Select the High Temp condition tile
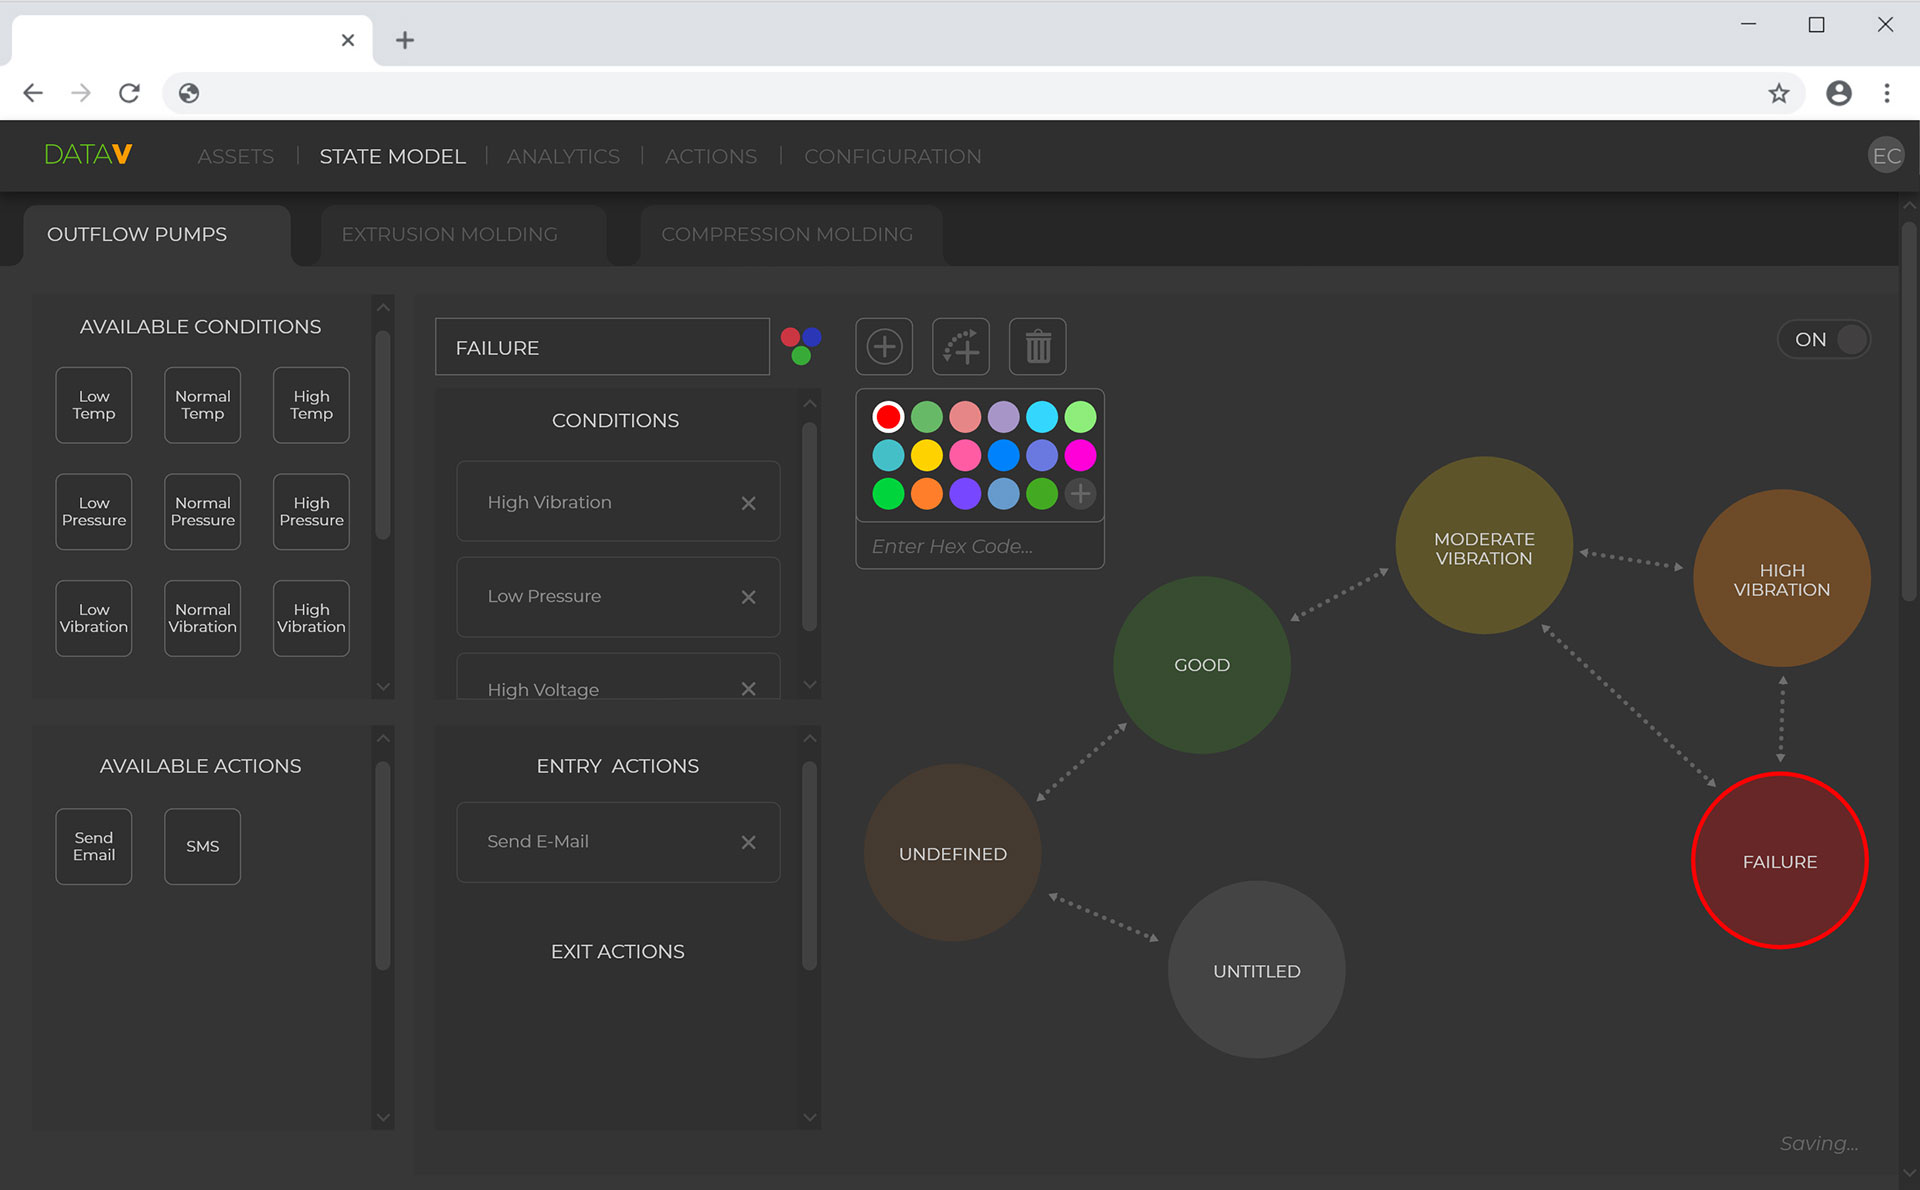1920x1190 pixels. pyautogui.click(x=311, y=405)
